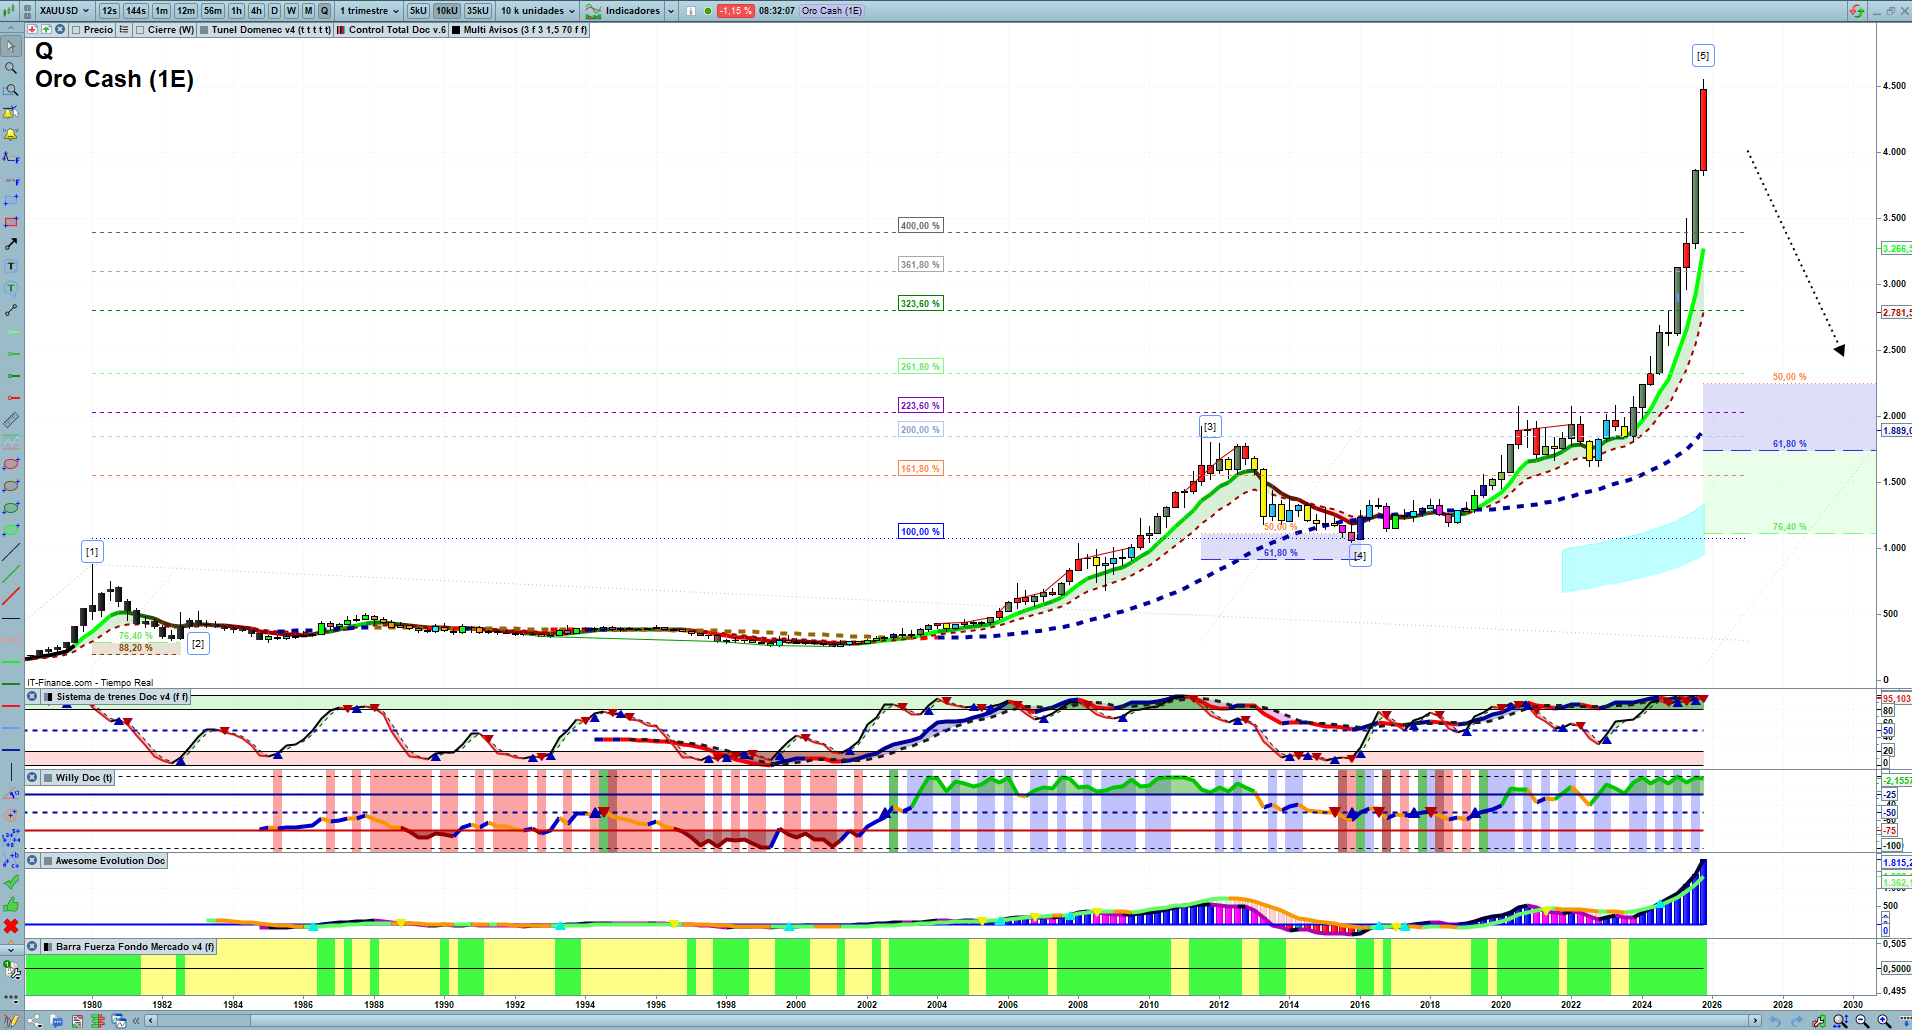
Task: Pick the green thumbs-up icon
Action: (x=11, y=904)
